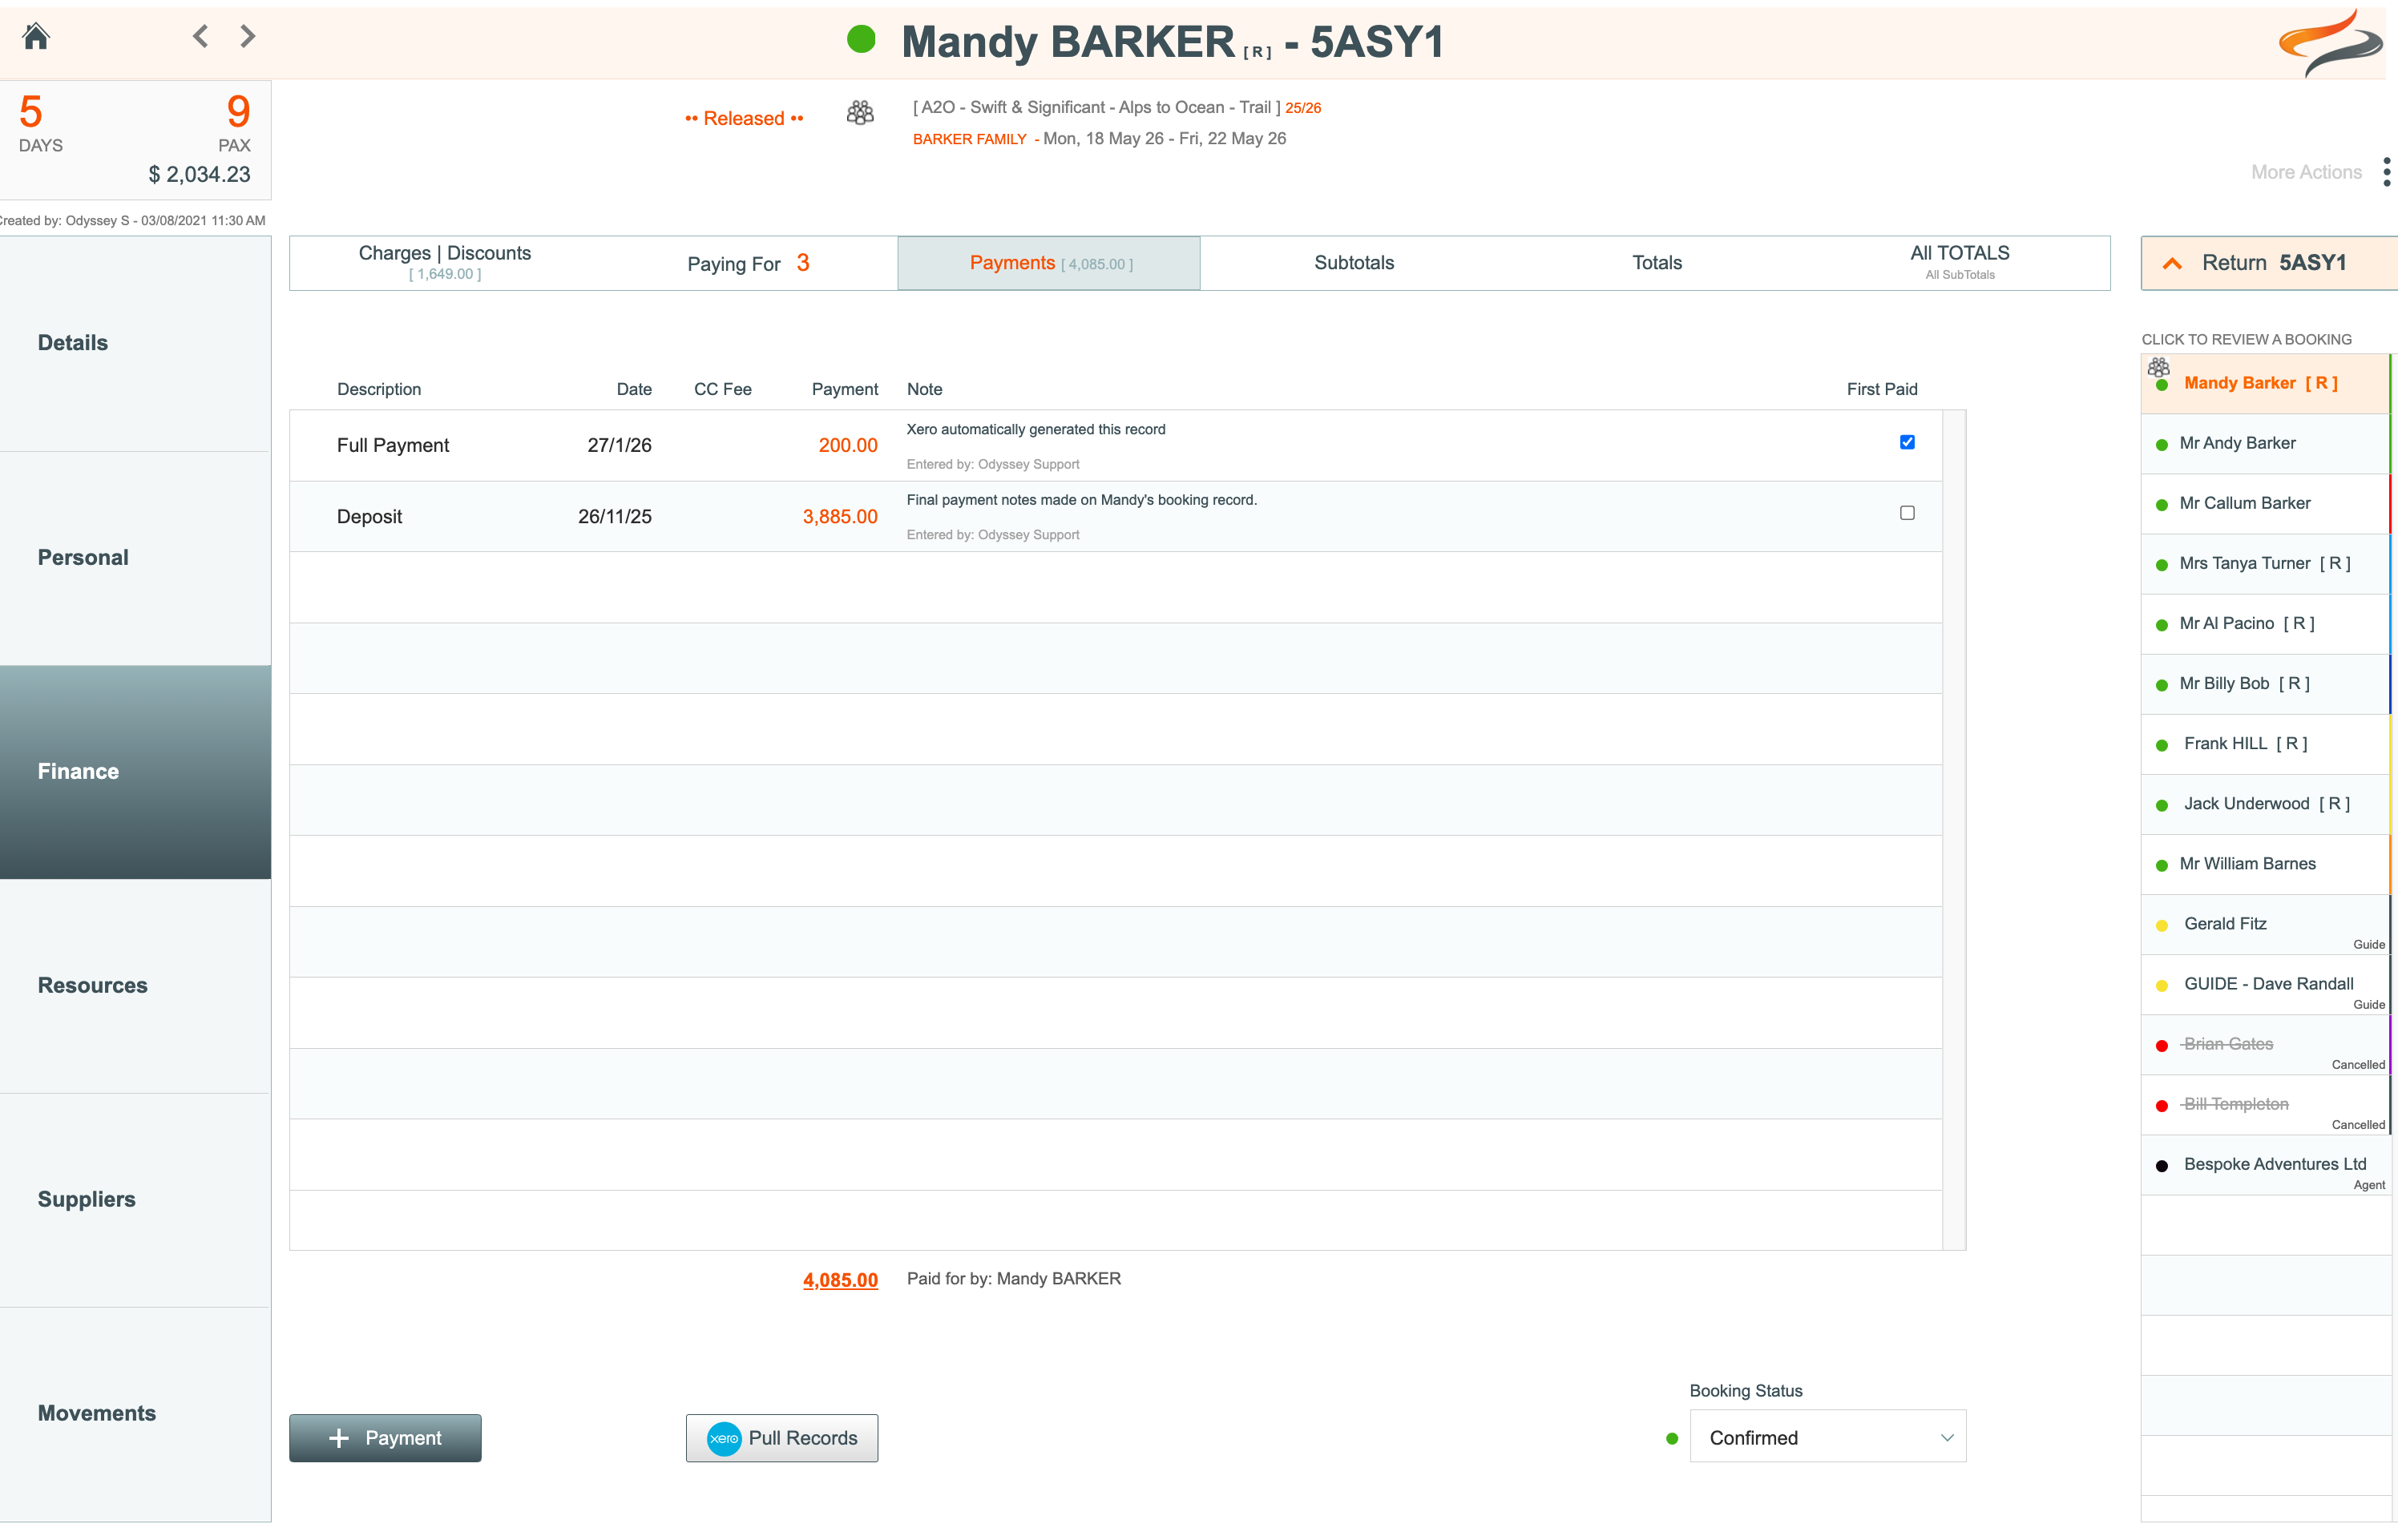Select the Payments tab

1049,263
